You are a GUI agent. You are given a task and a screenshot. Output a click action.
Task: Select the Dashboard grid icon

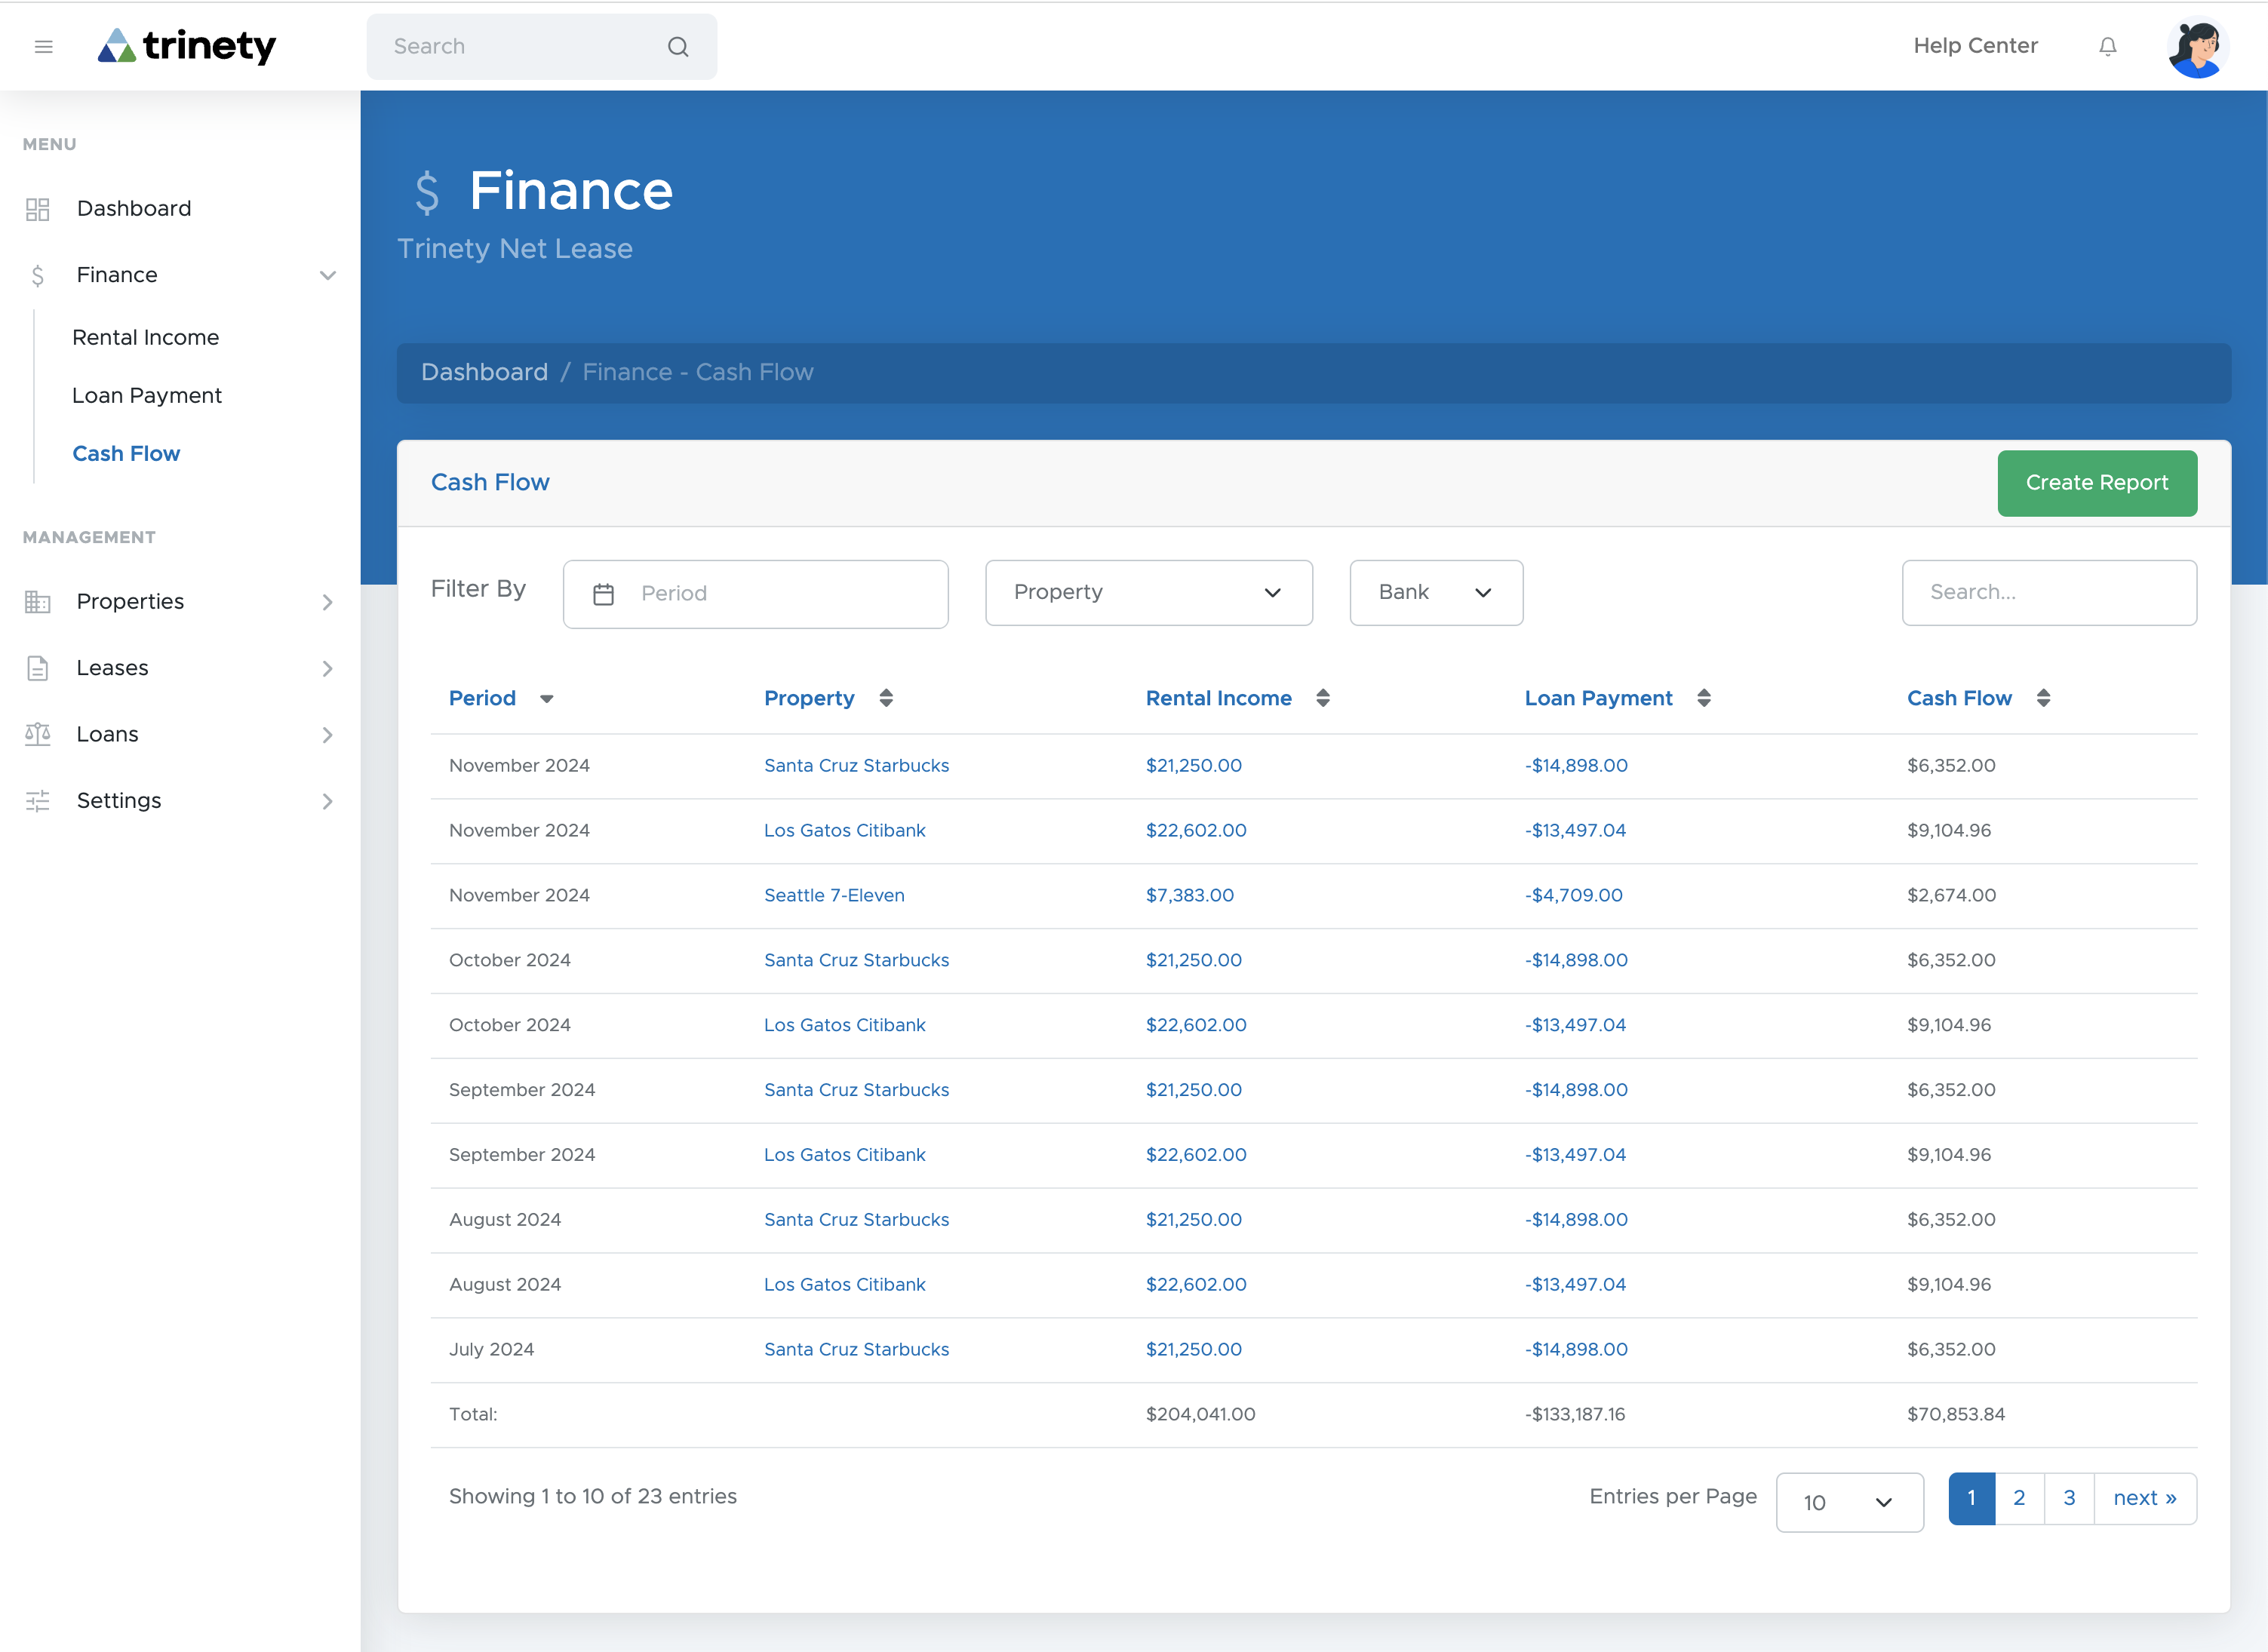(x=38, y=208)
